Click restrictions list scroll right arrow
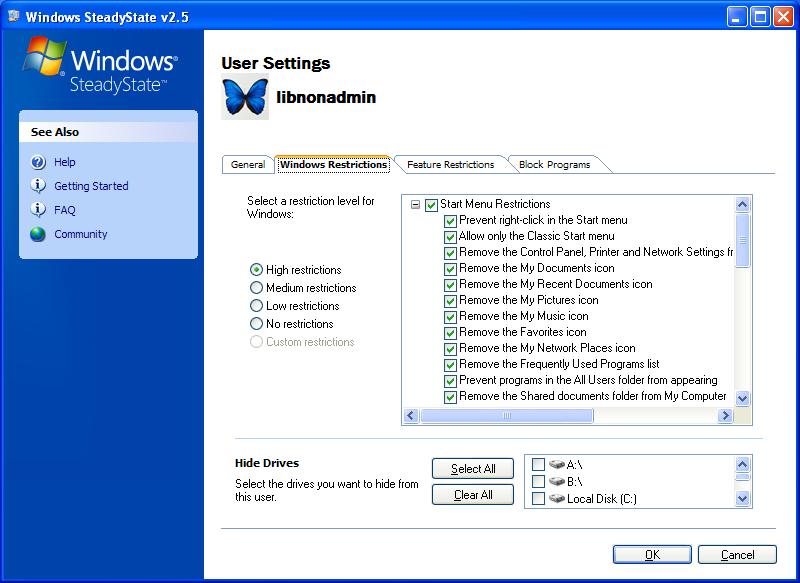The width and height of the screenshot is (800, 583). point(725,416)
